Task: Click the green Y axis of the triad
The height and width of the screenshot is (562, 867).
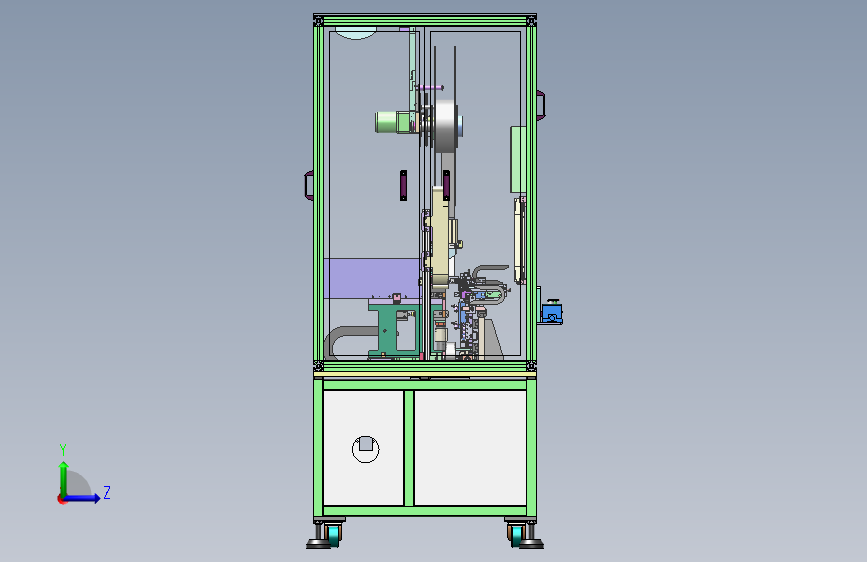Action: pos(64,479)
